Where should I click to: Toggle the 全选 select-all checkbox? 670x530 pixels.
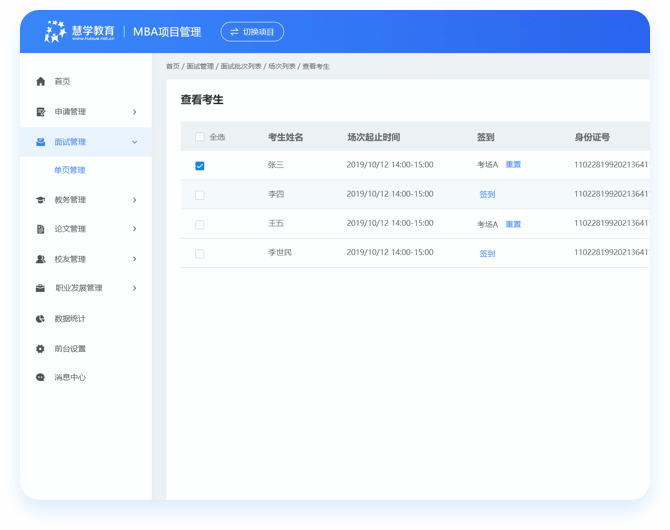point(200,137)
